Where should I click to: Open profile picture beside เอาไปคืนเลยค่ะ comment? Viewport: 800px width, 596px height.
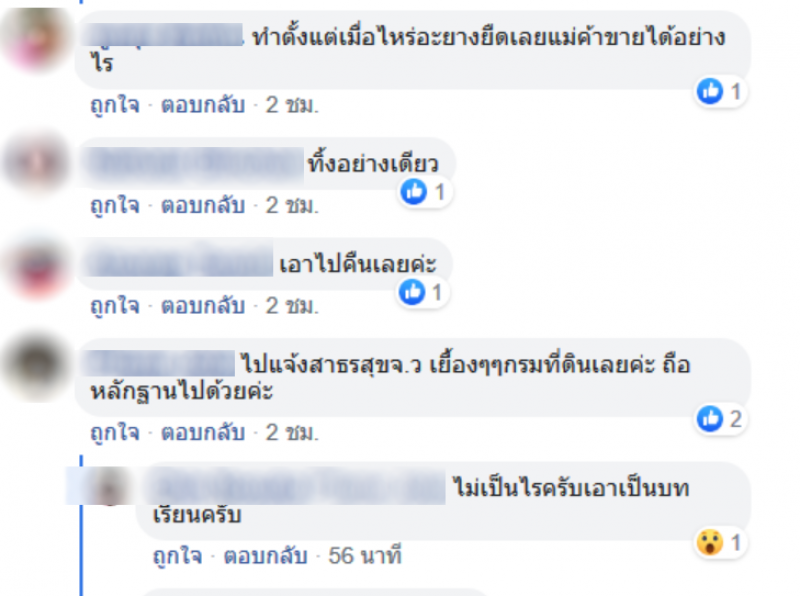click(x=36, y=267)
